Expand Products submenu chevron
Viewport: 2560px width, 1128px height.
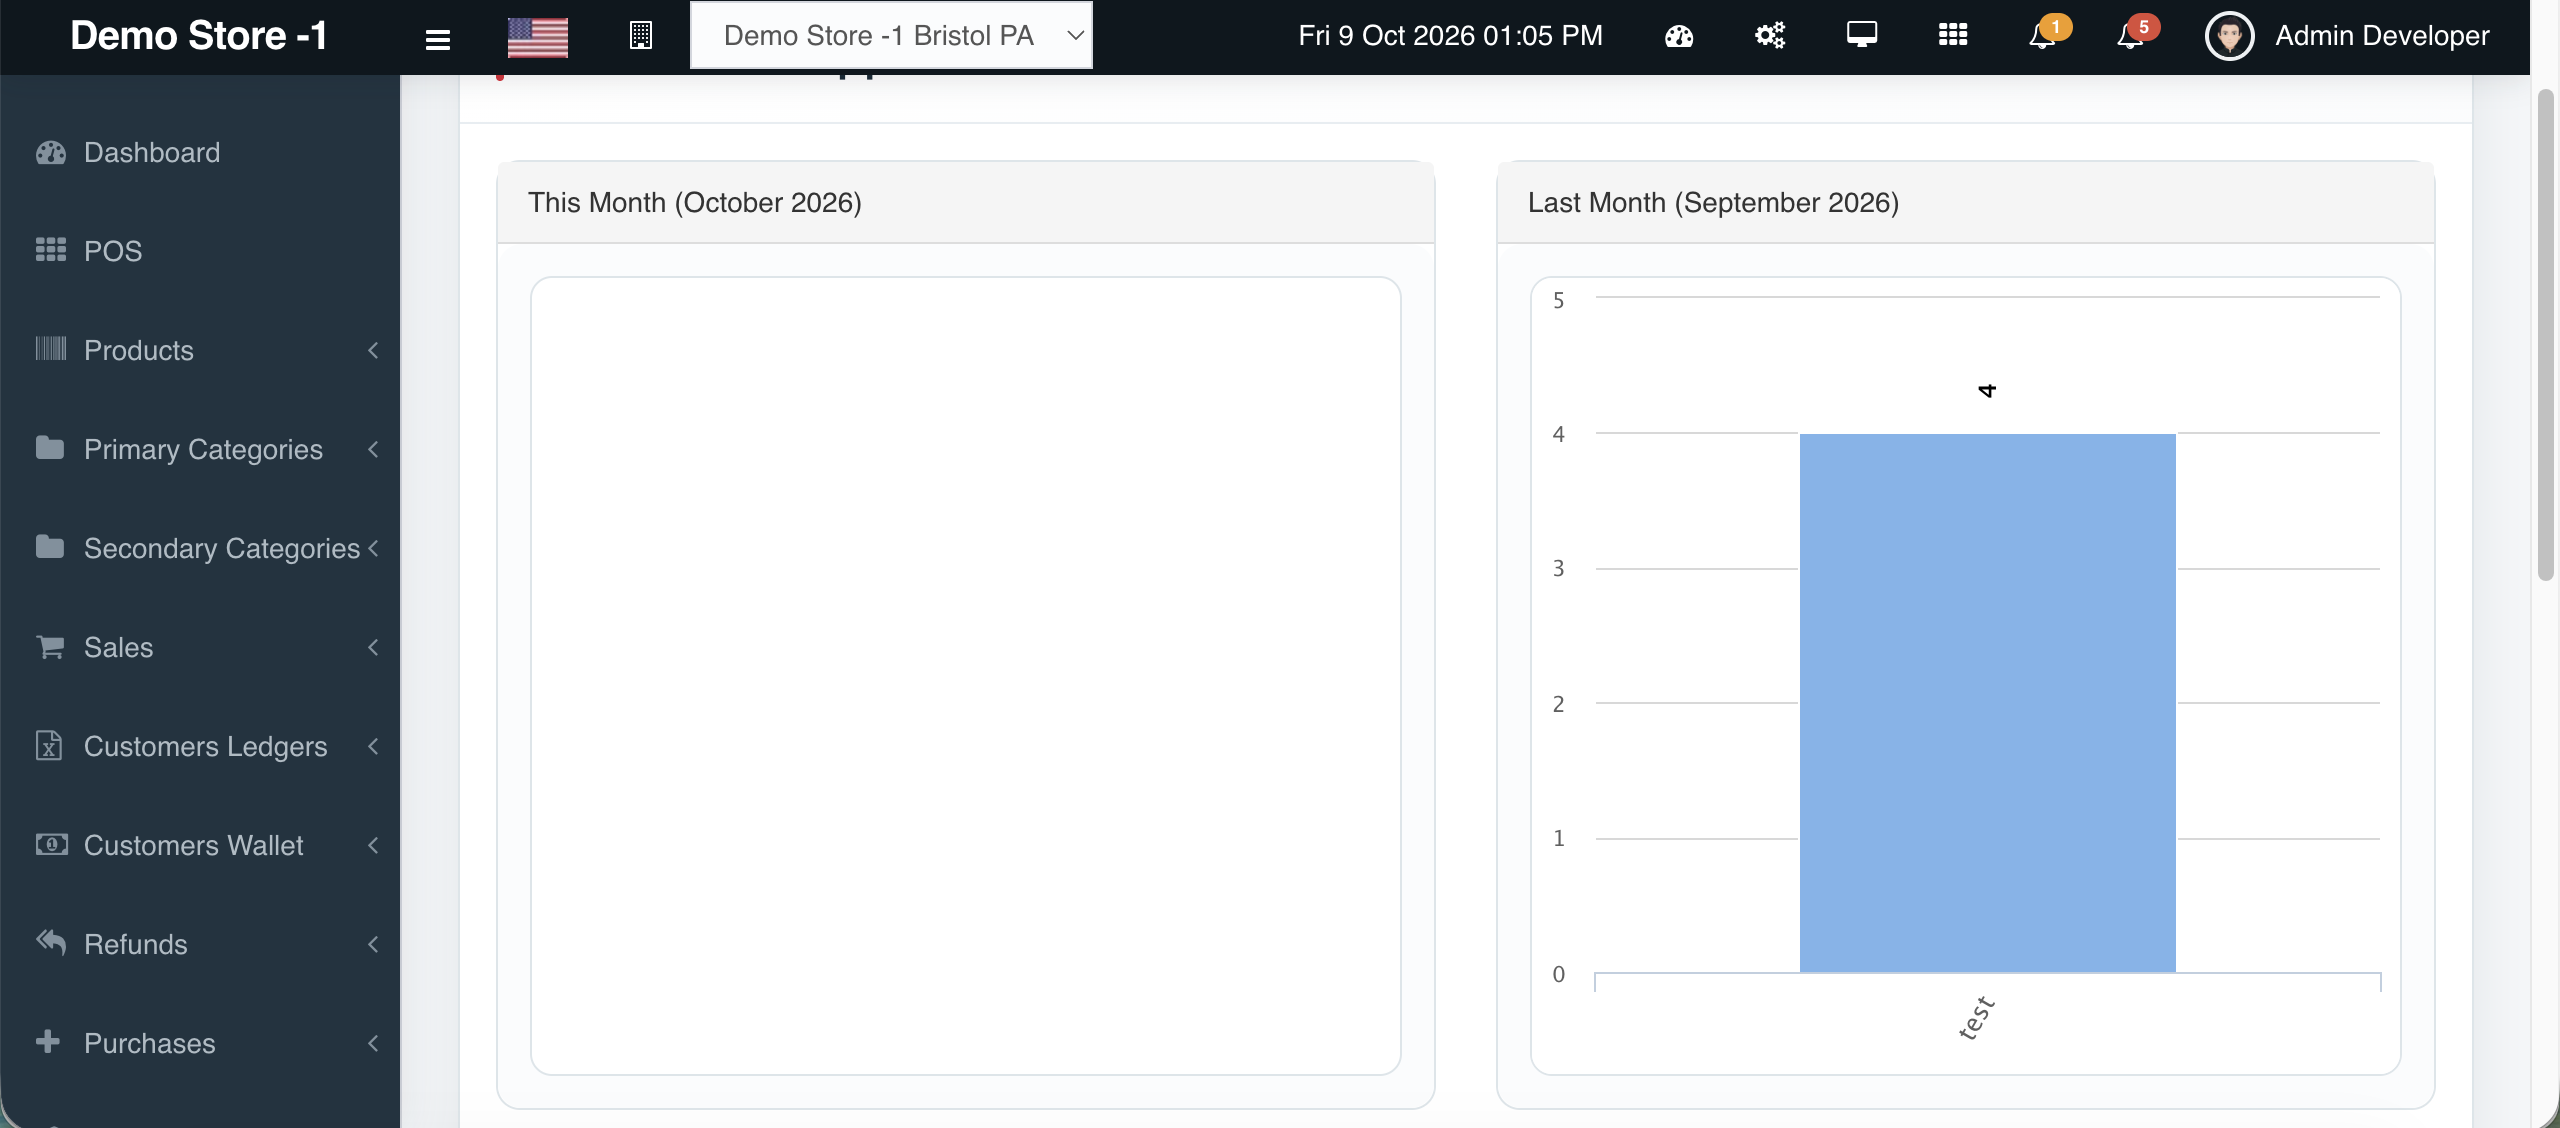pyautogui.click(x=373, y=350)
